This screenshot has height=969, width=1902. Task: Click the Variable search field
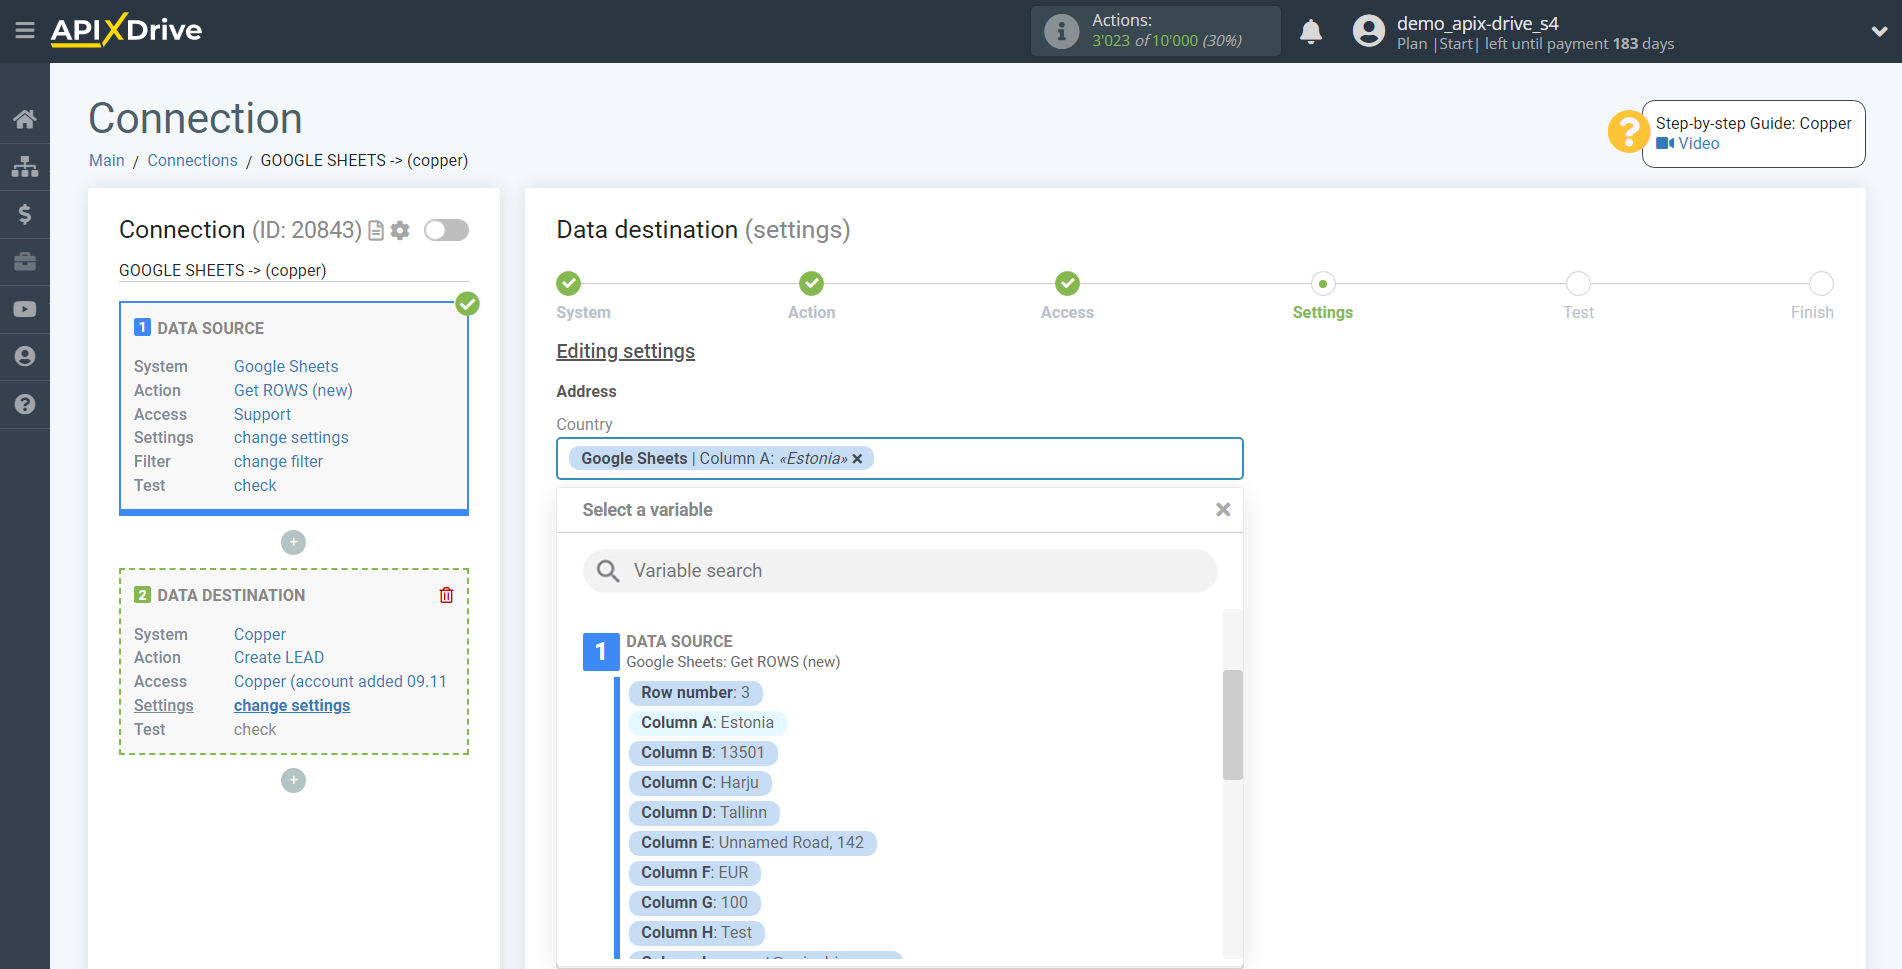tap(900, 571)
